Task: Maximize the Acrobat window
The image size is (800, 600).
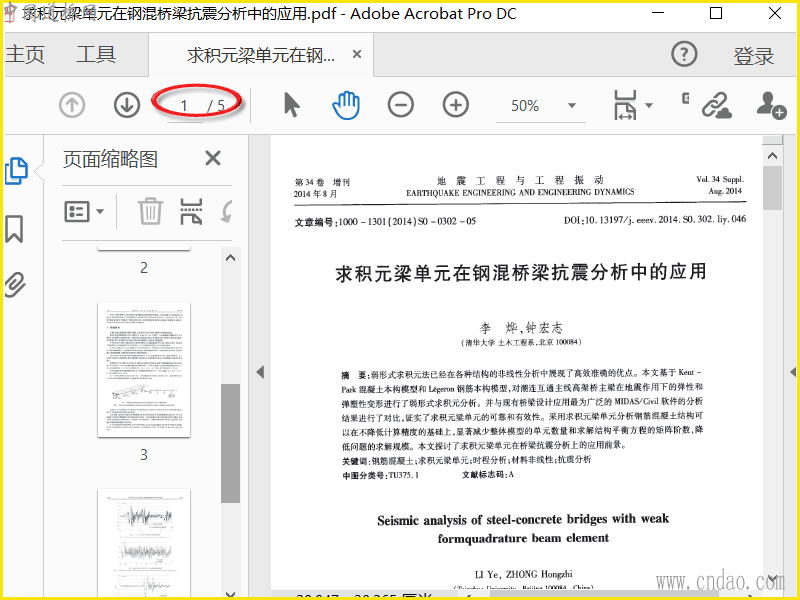Action: tap(716, 13)
